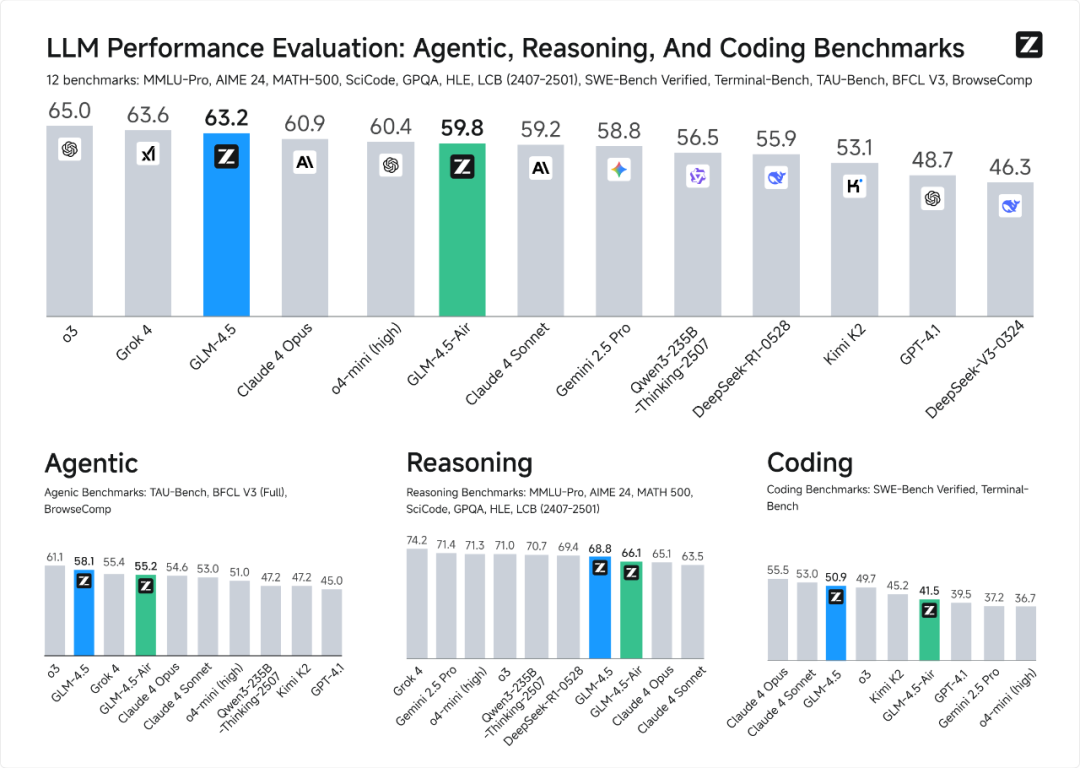This screenshot has width=1080, height=768.
Task: Click the OpenAI logo on the 65.0 bar
Action: click(70, 149)
